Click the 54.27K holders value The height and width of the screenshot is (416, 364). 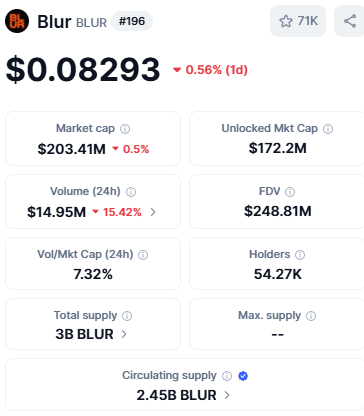(x=278, y=274)
